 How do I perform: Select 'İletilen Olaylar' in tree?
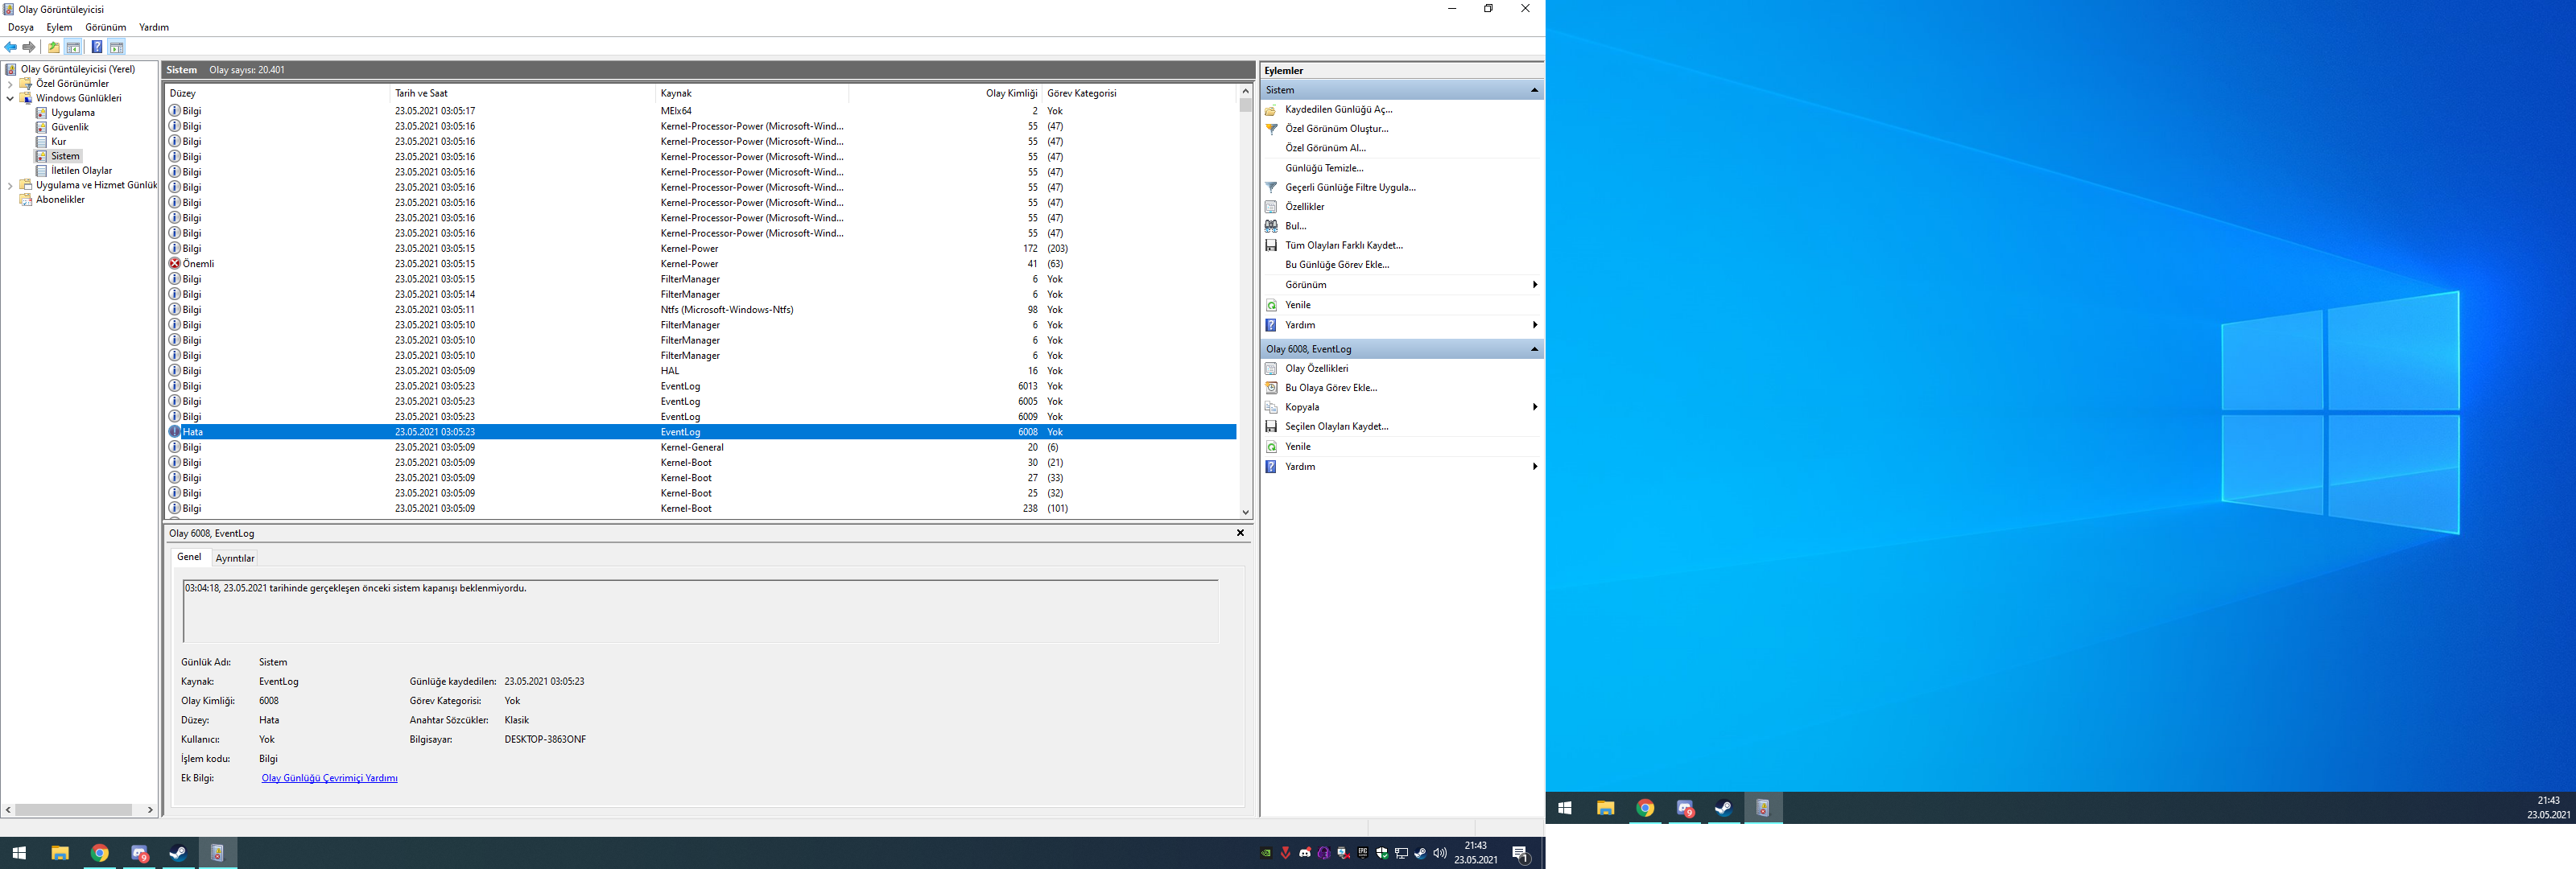(x=81, y=171)
